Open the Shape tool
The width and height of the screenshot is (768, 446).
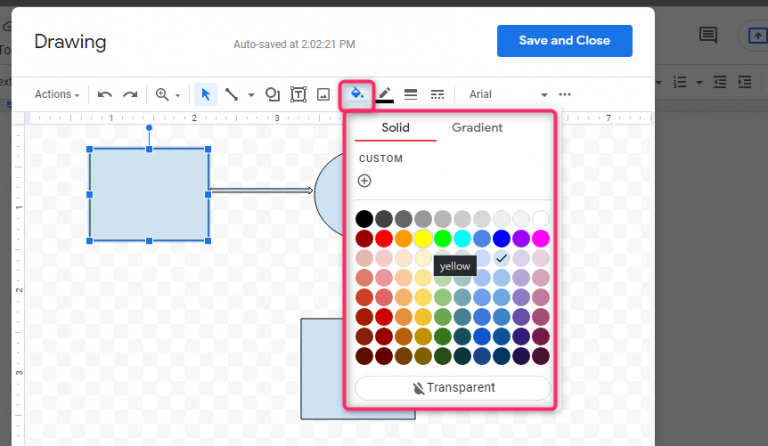(272, 94)
